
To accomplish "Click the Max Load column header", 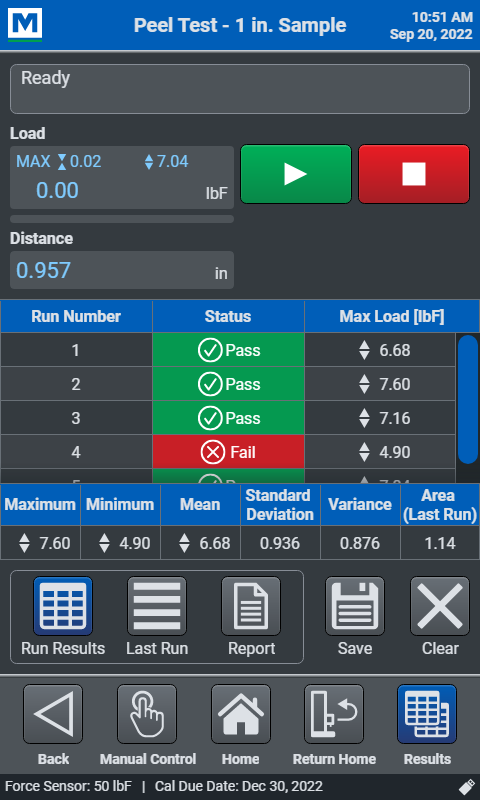I will [x=392, y=316].
